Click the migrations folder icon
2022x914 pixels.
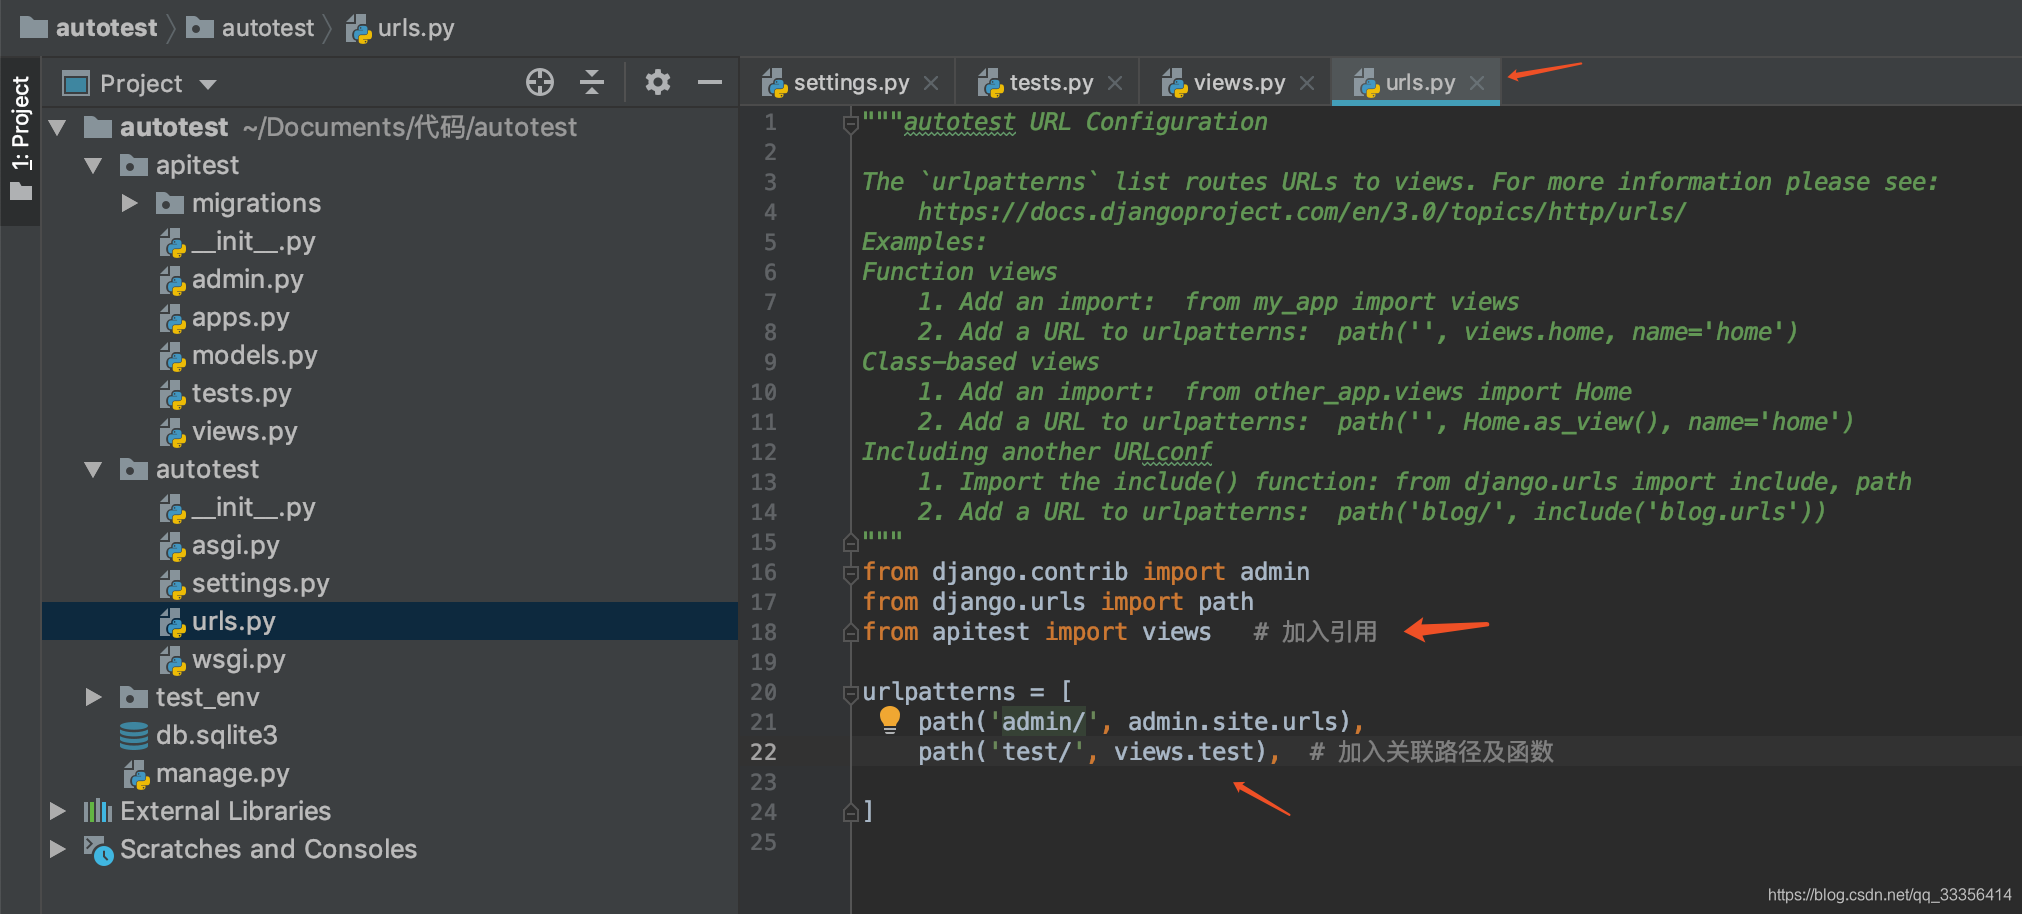pos(170,203)
